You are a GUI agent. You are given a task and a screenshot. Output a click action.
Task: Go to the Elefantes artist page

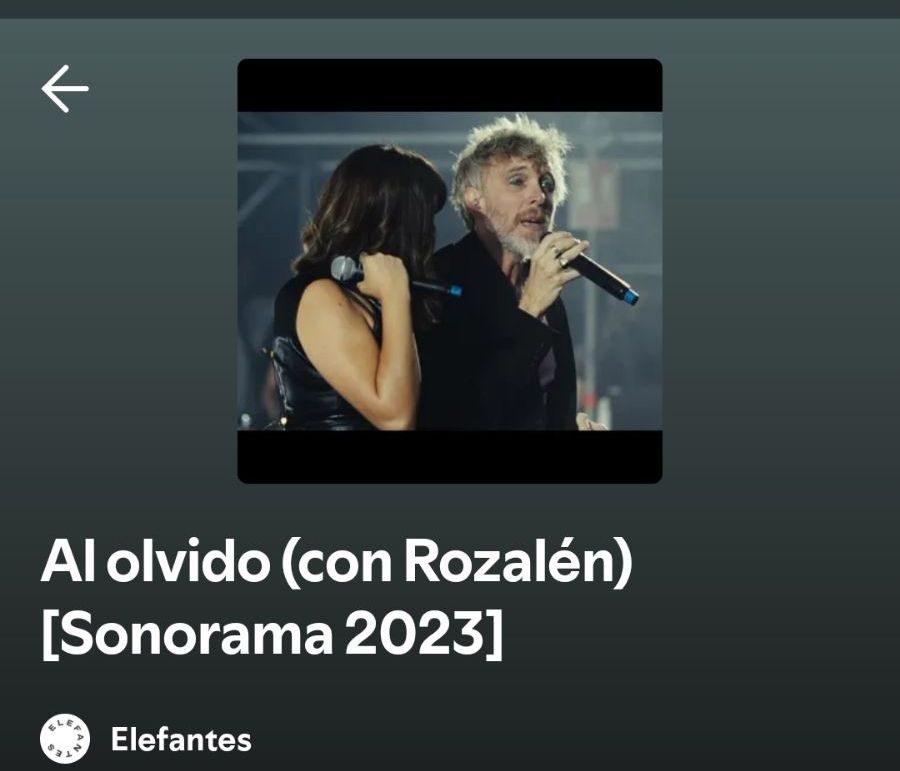pyautogui.click(x=181, y=739)
